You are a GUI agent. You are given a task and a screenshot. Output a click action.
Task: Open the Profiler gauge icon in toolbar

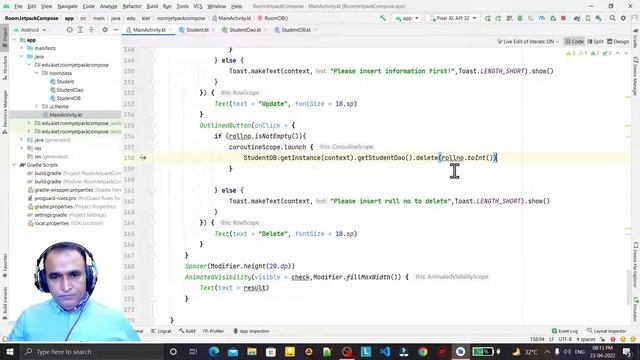542,18
